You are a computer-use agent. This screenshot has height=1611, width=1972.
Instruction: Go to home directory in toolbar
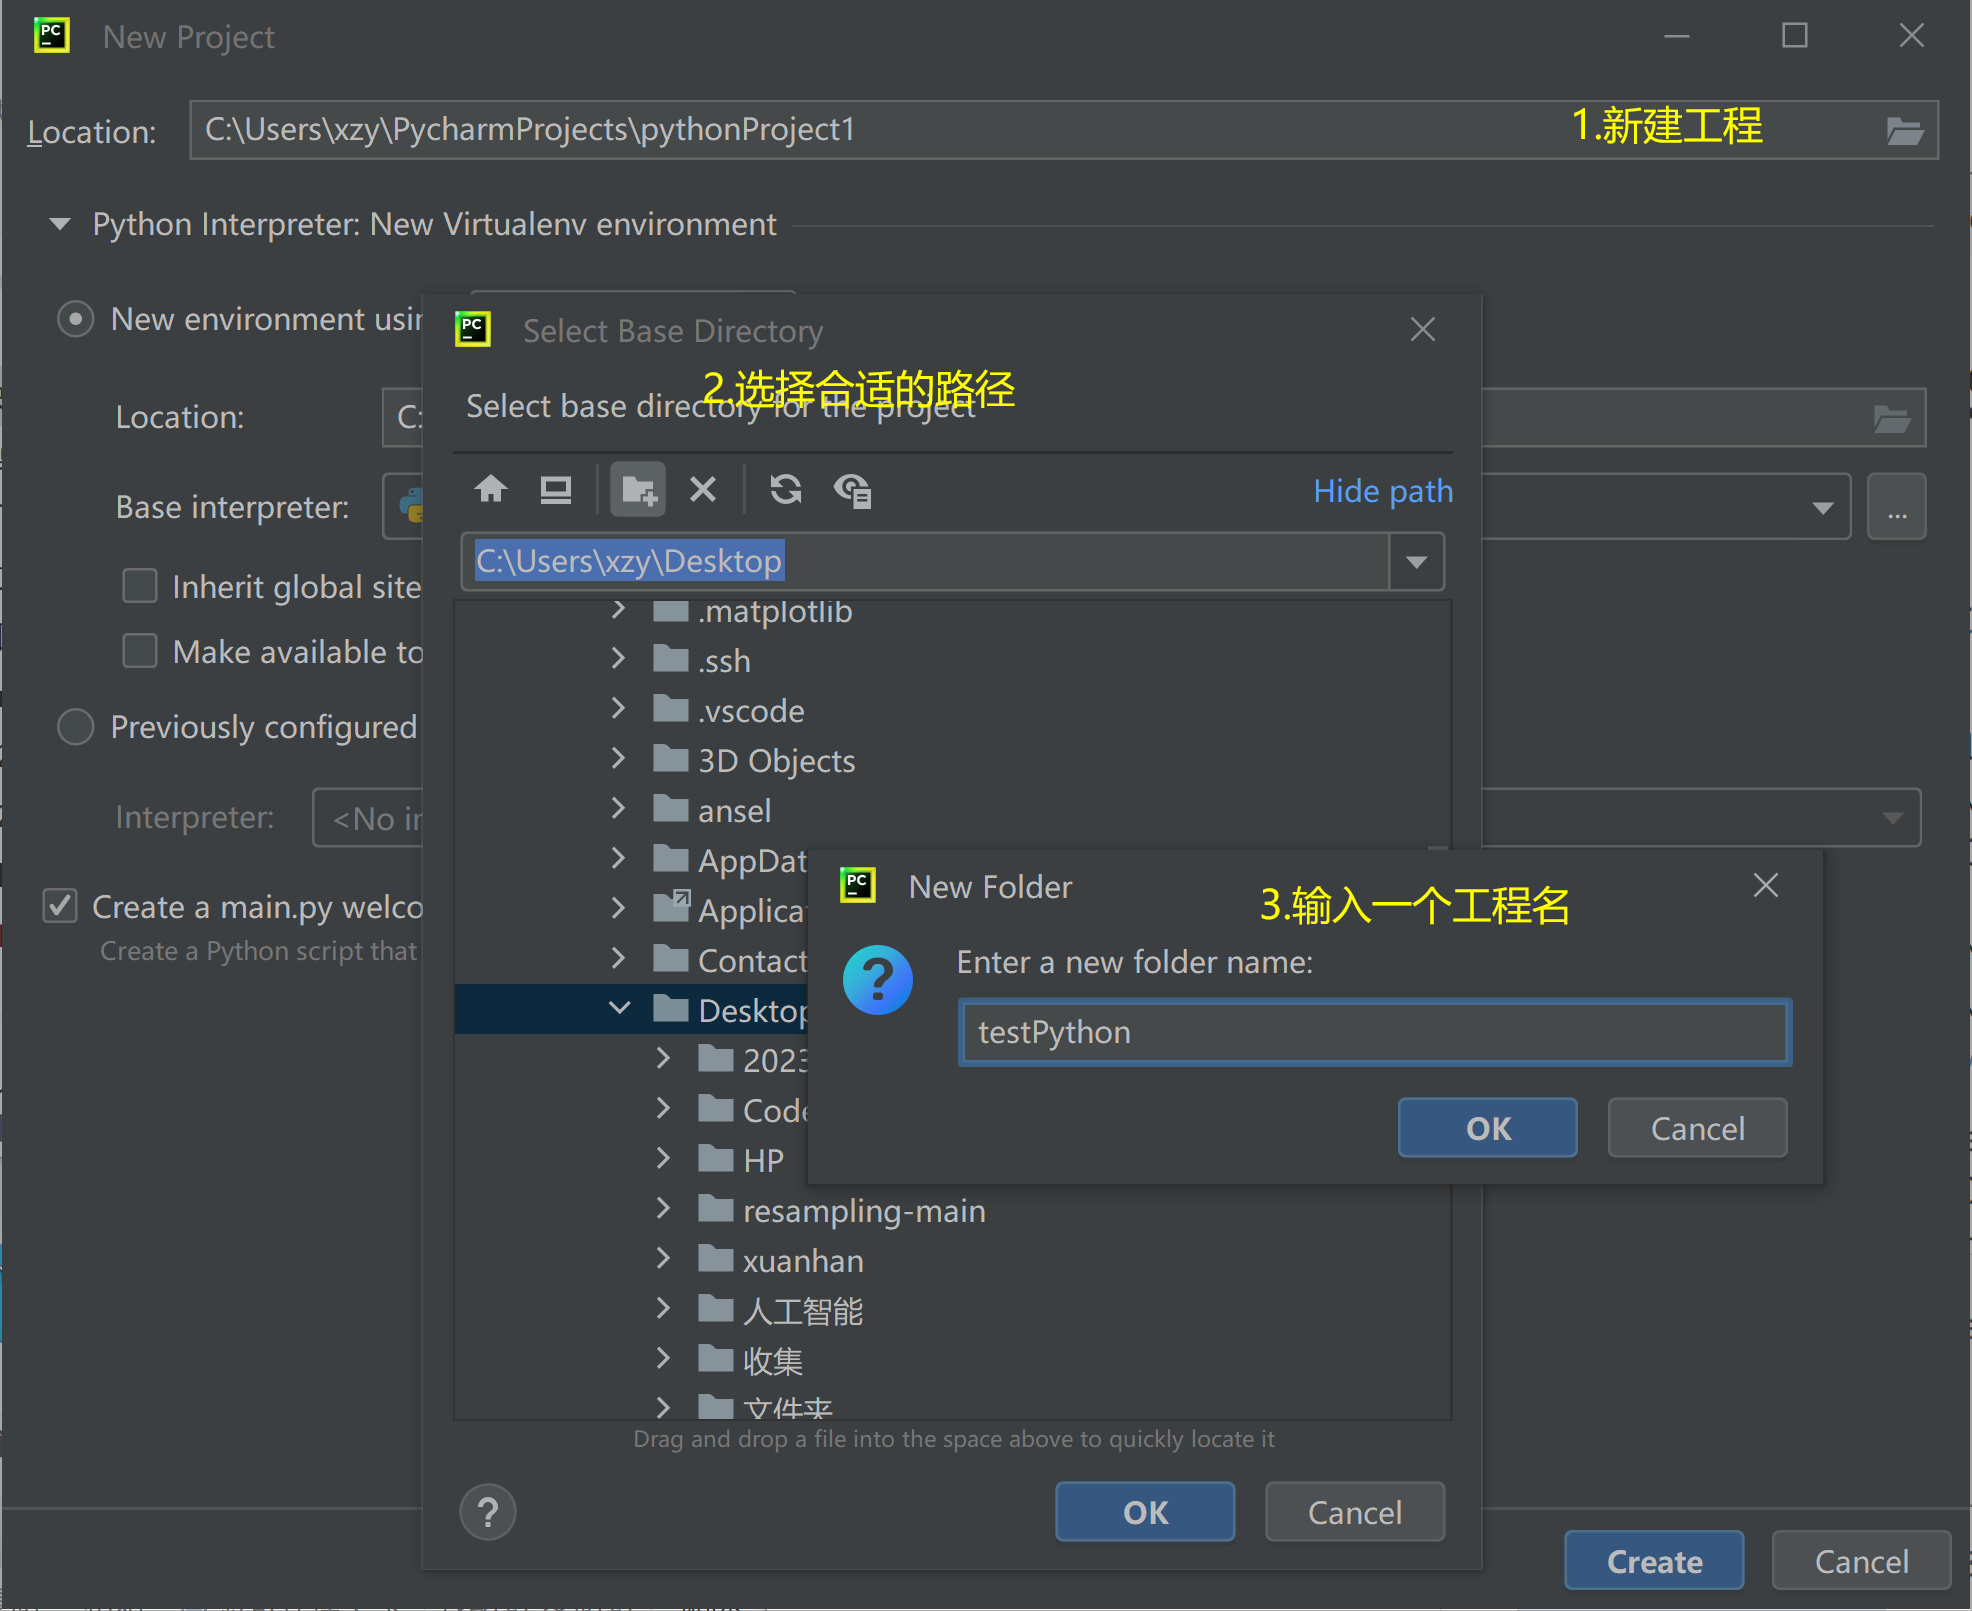491,489
